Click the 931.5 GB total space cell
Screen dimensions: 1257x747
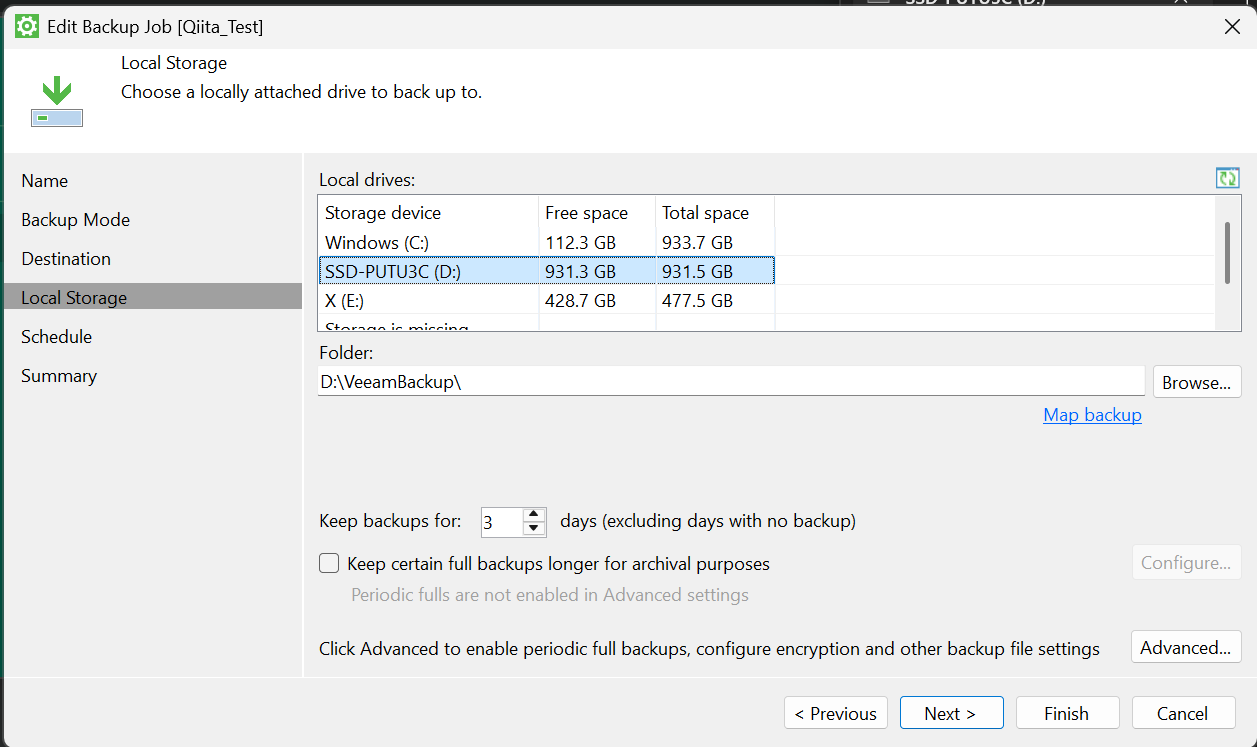(697, 271)
